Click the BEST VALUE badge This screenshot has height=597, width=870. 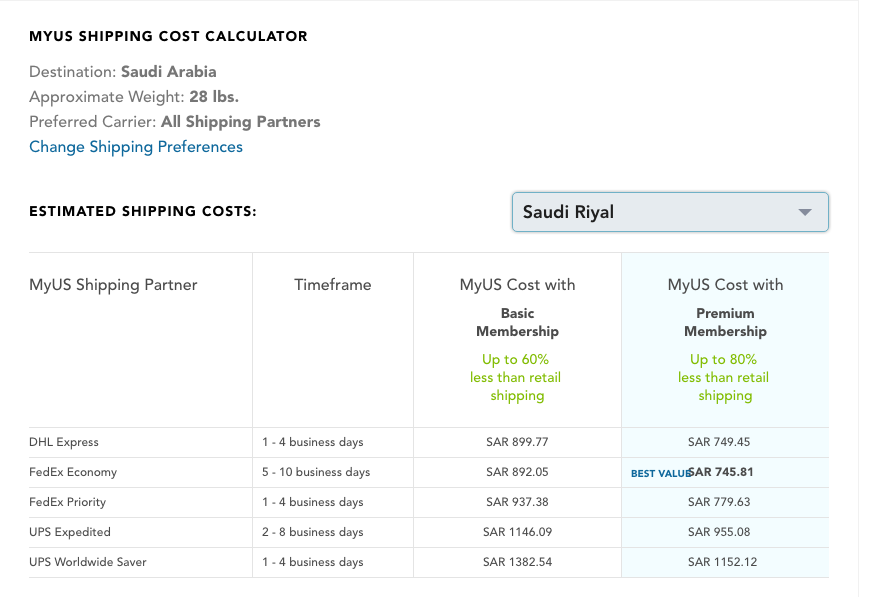[659, 473]
